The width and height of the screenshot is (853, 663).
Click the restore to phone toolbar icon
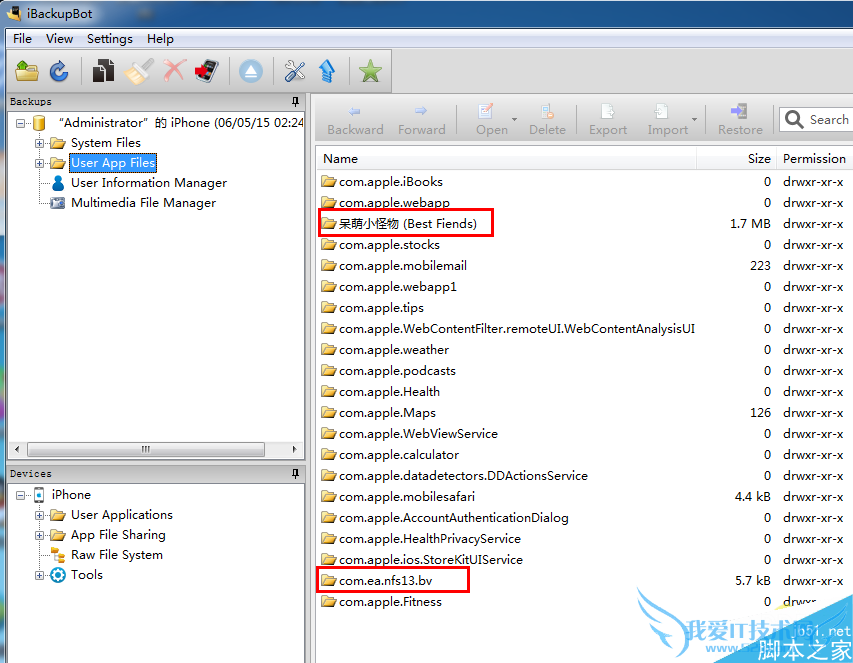click(207, 71)
